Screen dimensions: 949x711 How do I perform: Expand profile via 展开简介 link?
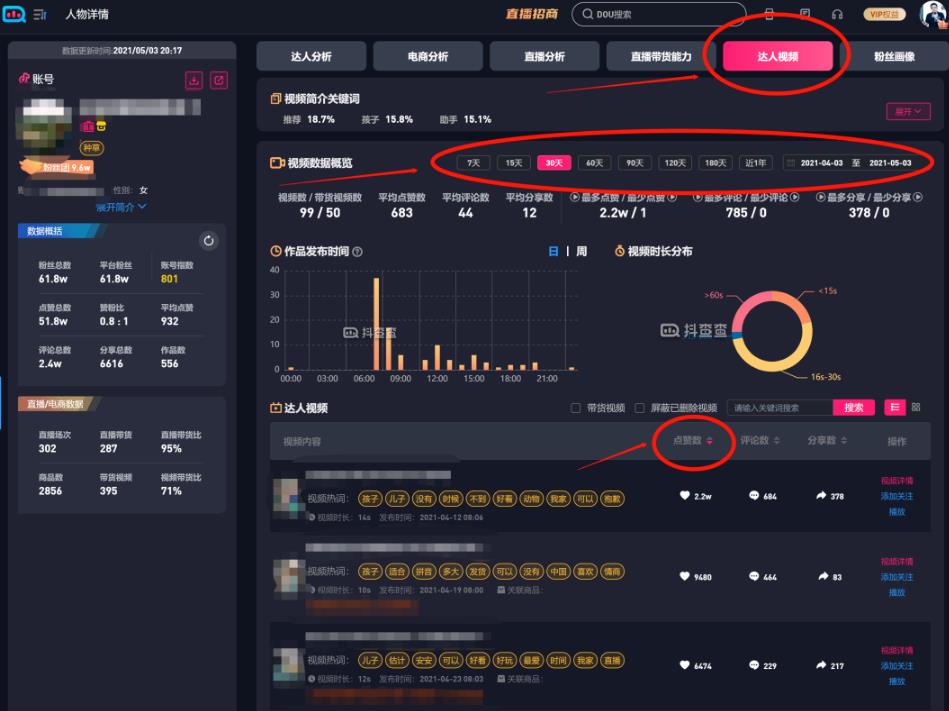[121, 207]
